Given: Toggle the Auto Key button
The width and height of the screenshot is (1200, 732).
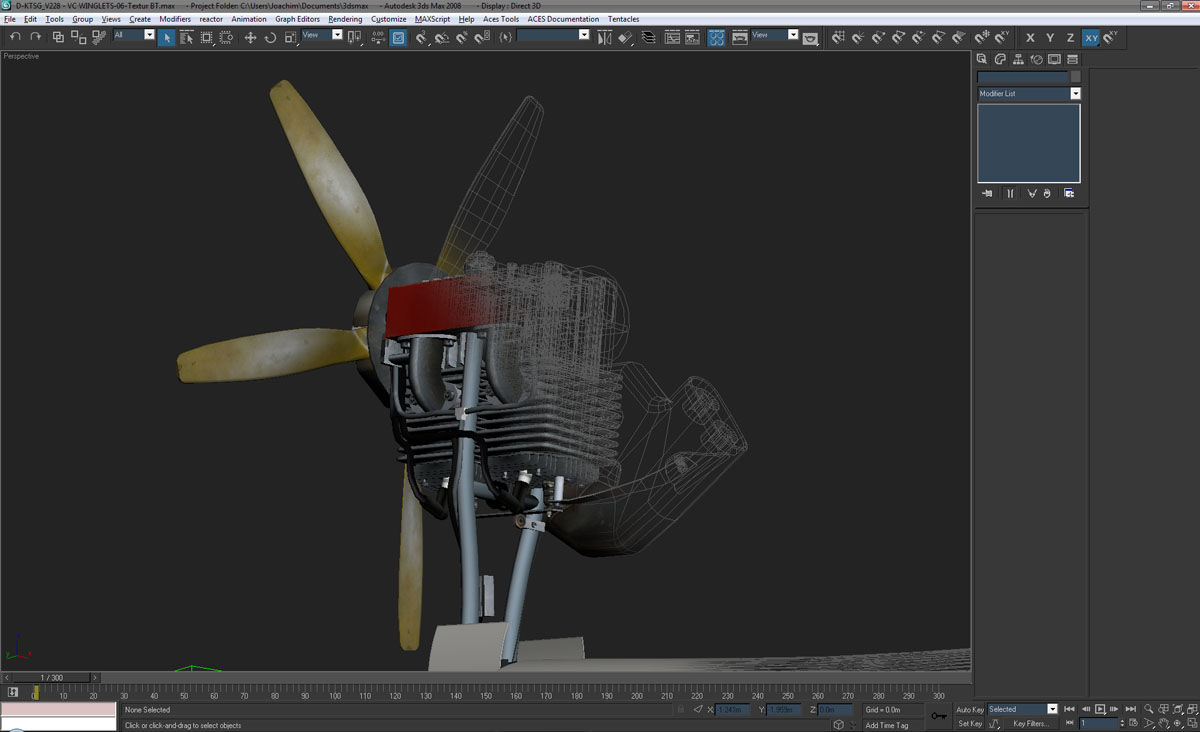Looking at the screenshot, I should 970,709.
